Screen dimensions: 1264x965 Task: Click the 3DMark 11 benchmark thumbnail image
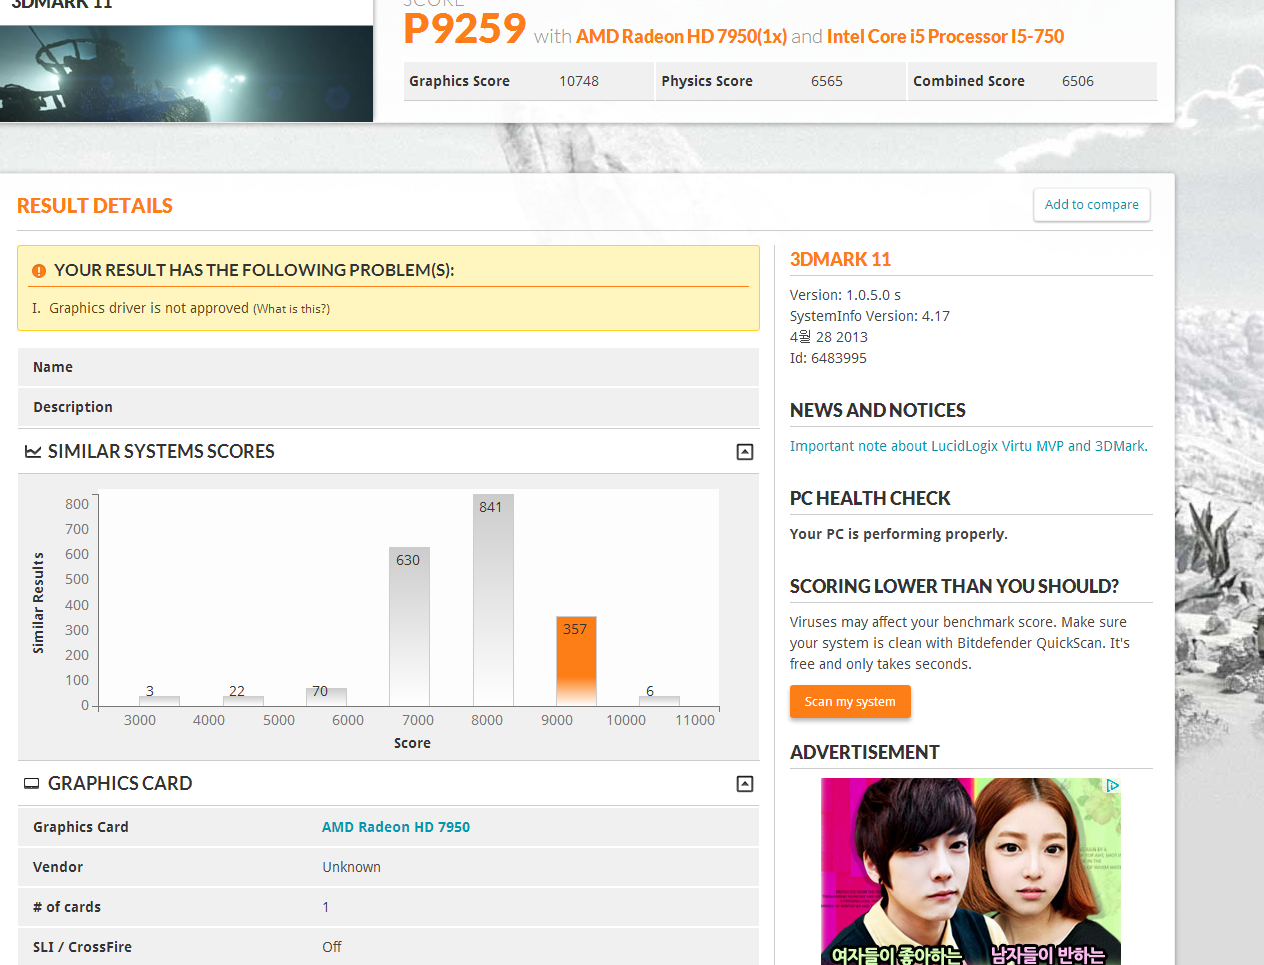coord(186,74)
